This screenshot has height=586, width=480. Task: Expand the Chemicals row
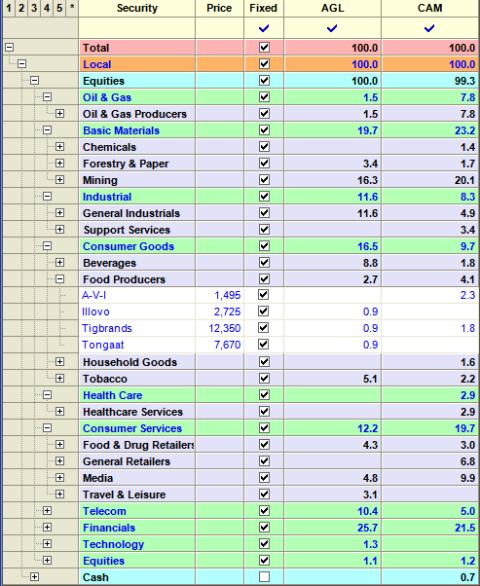pos(59,146)
